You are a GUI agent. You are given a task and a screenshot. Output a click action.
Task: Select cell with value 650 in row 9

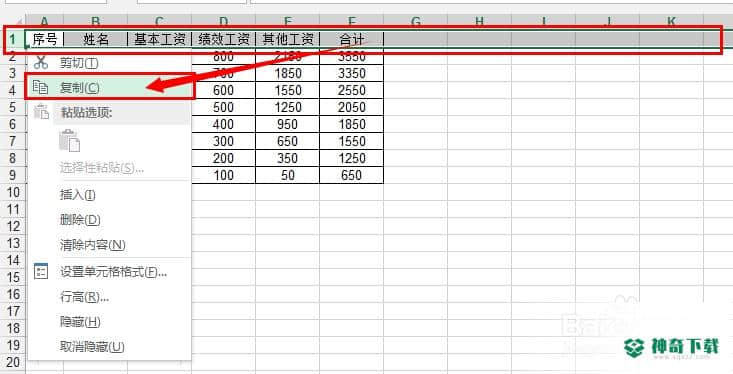[x=352, y=175]
